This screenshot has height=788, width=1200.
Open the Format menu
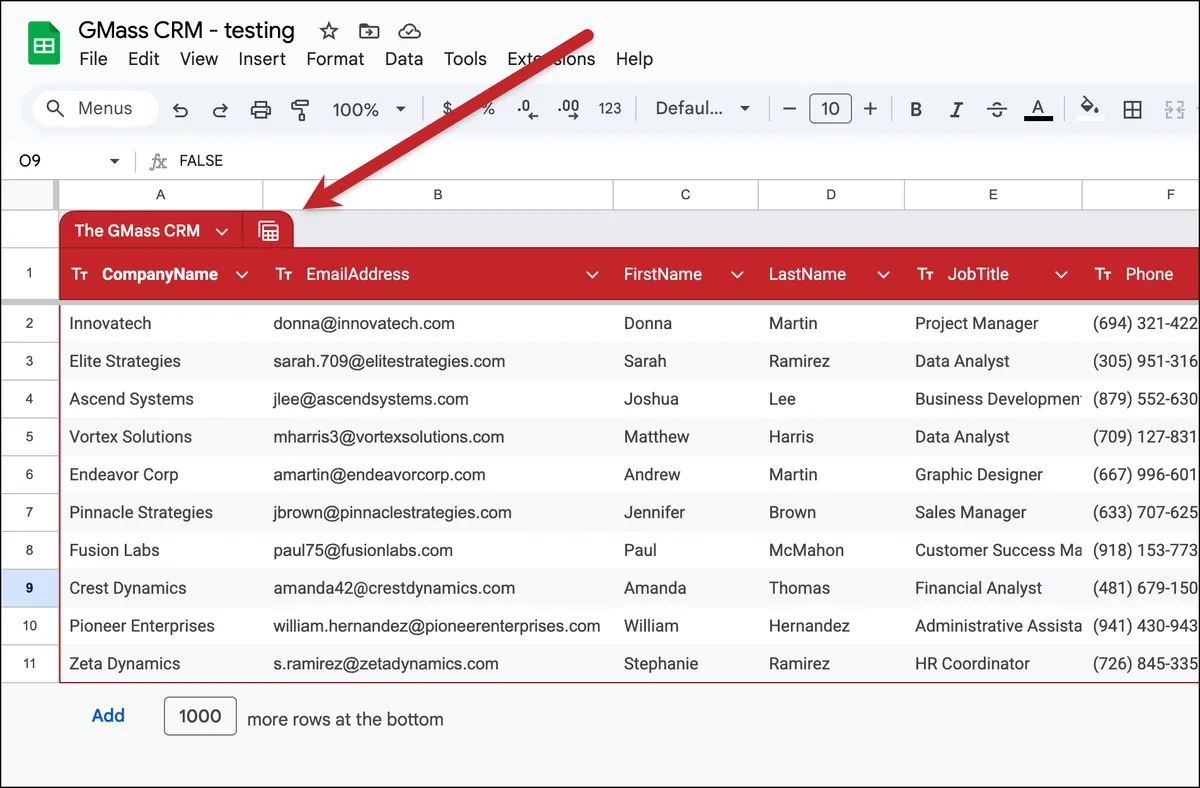point(335,59)
